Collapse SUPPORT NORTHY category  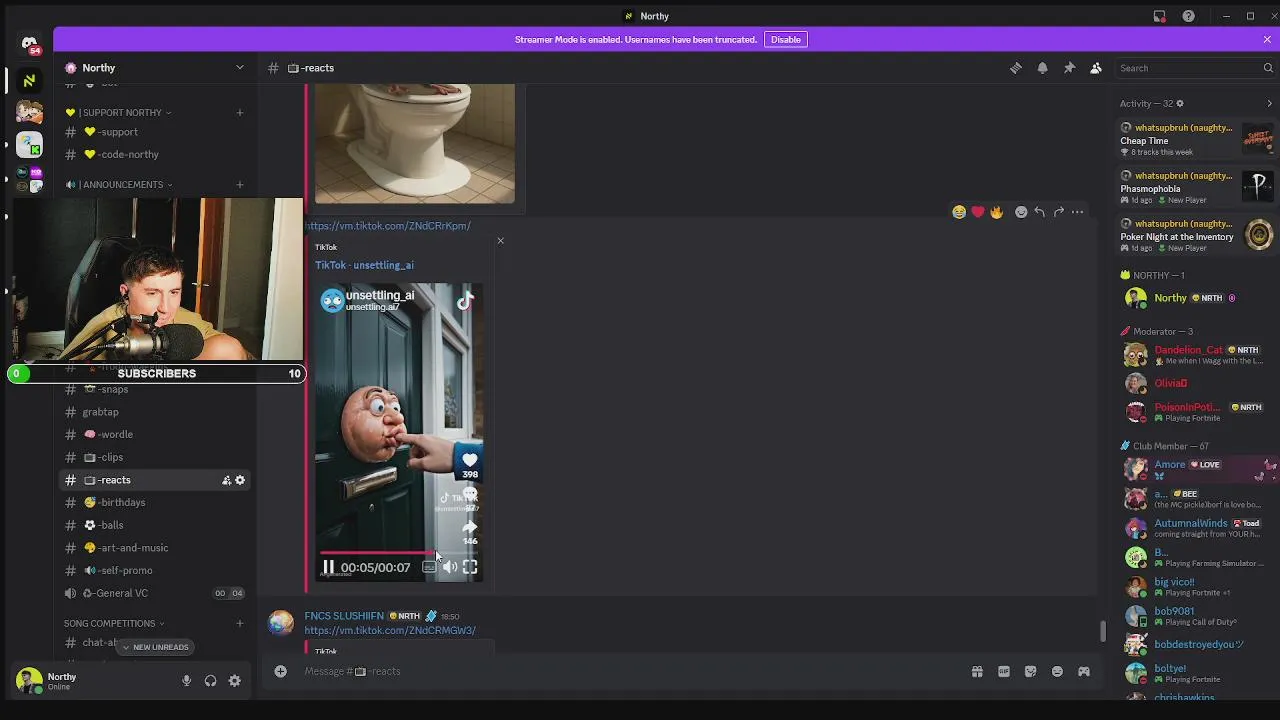119,112
